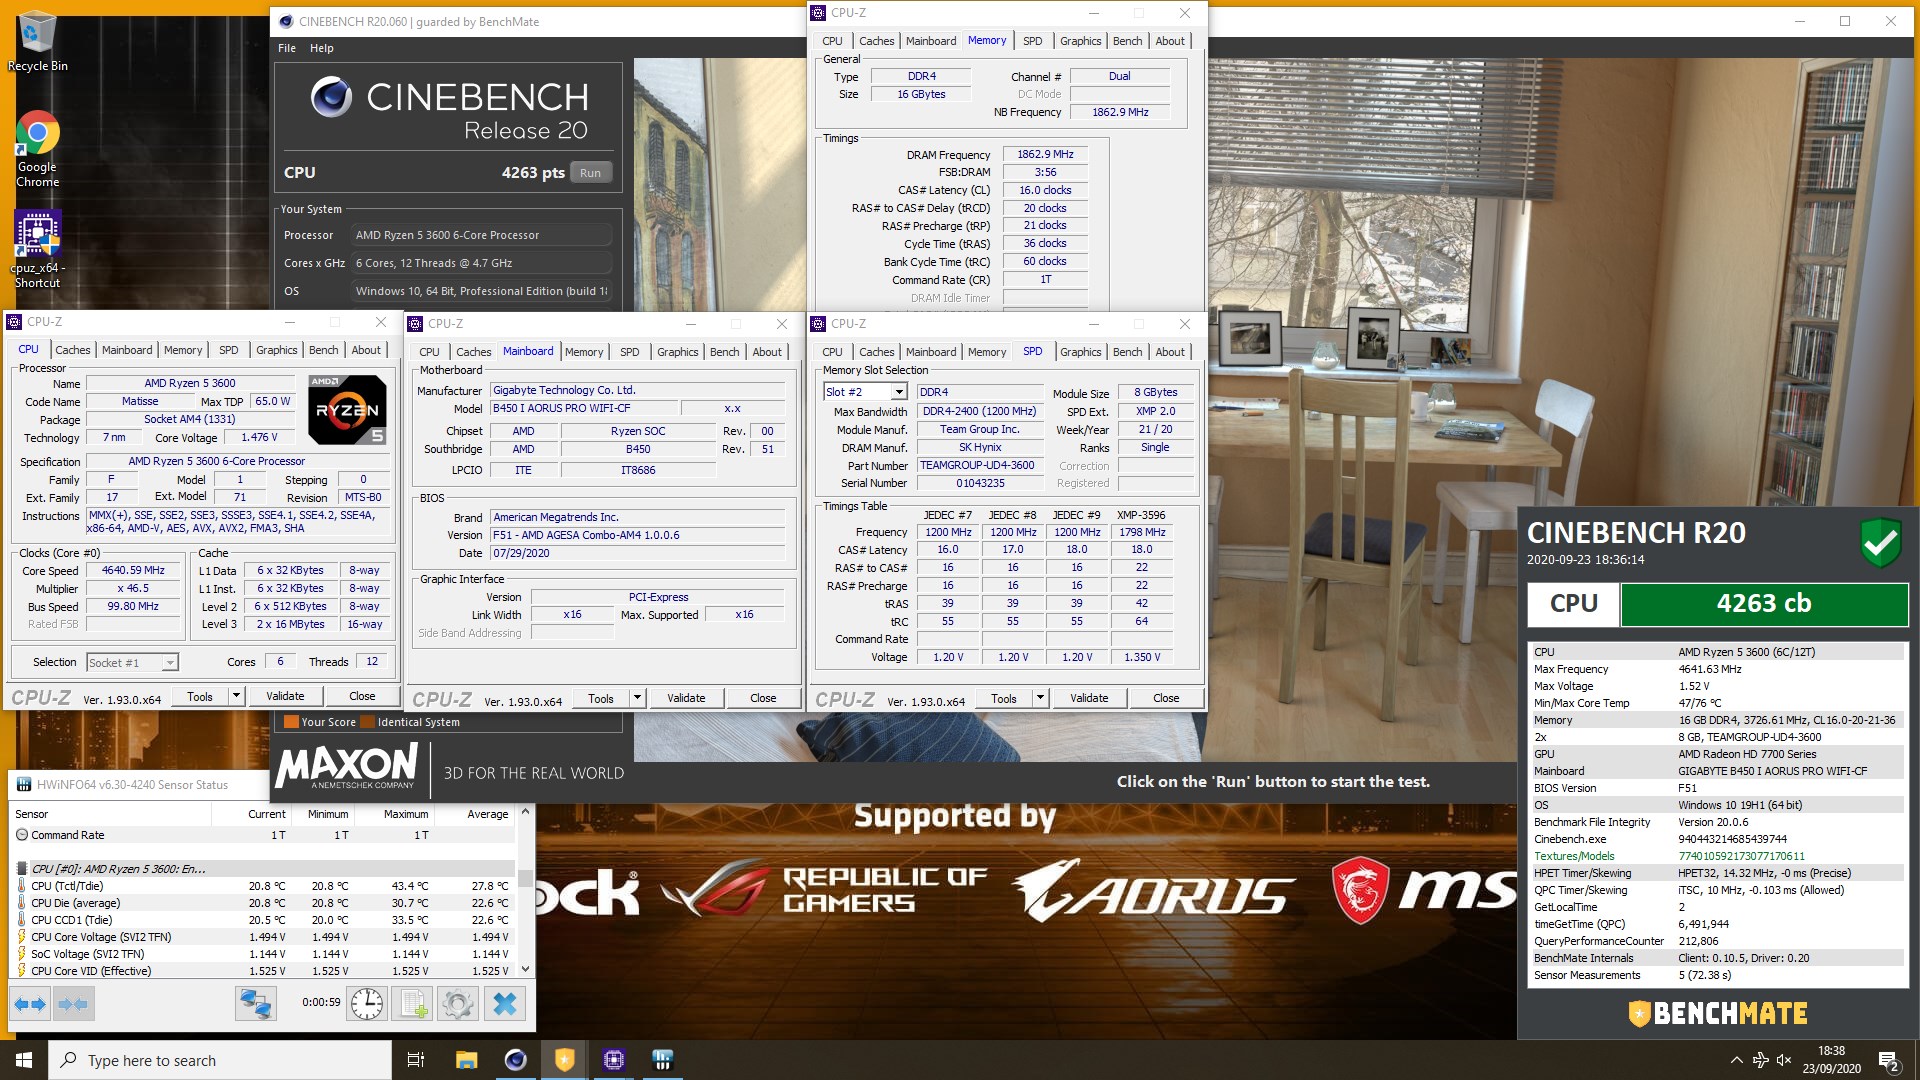The height and width of the screenshot is (1080, 1920).
Task: Open HWiNFO network remote monitoring icon
Action: coord(256,1003)
